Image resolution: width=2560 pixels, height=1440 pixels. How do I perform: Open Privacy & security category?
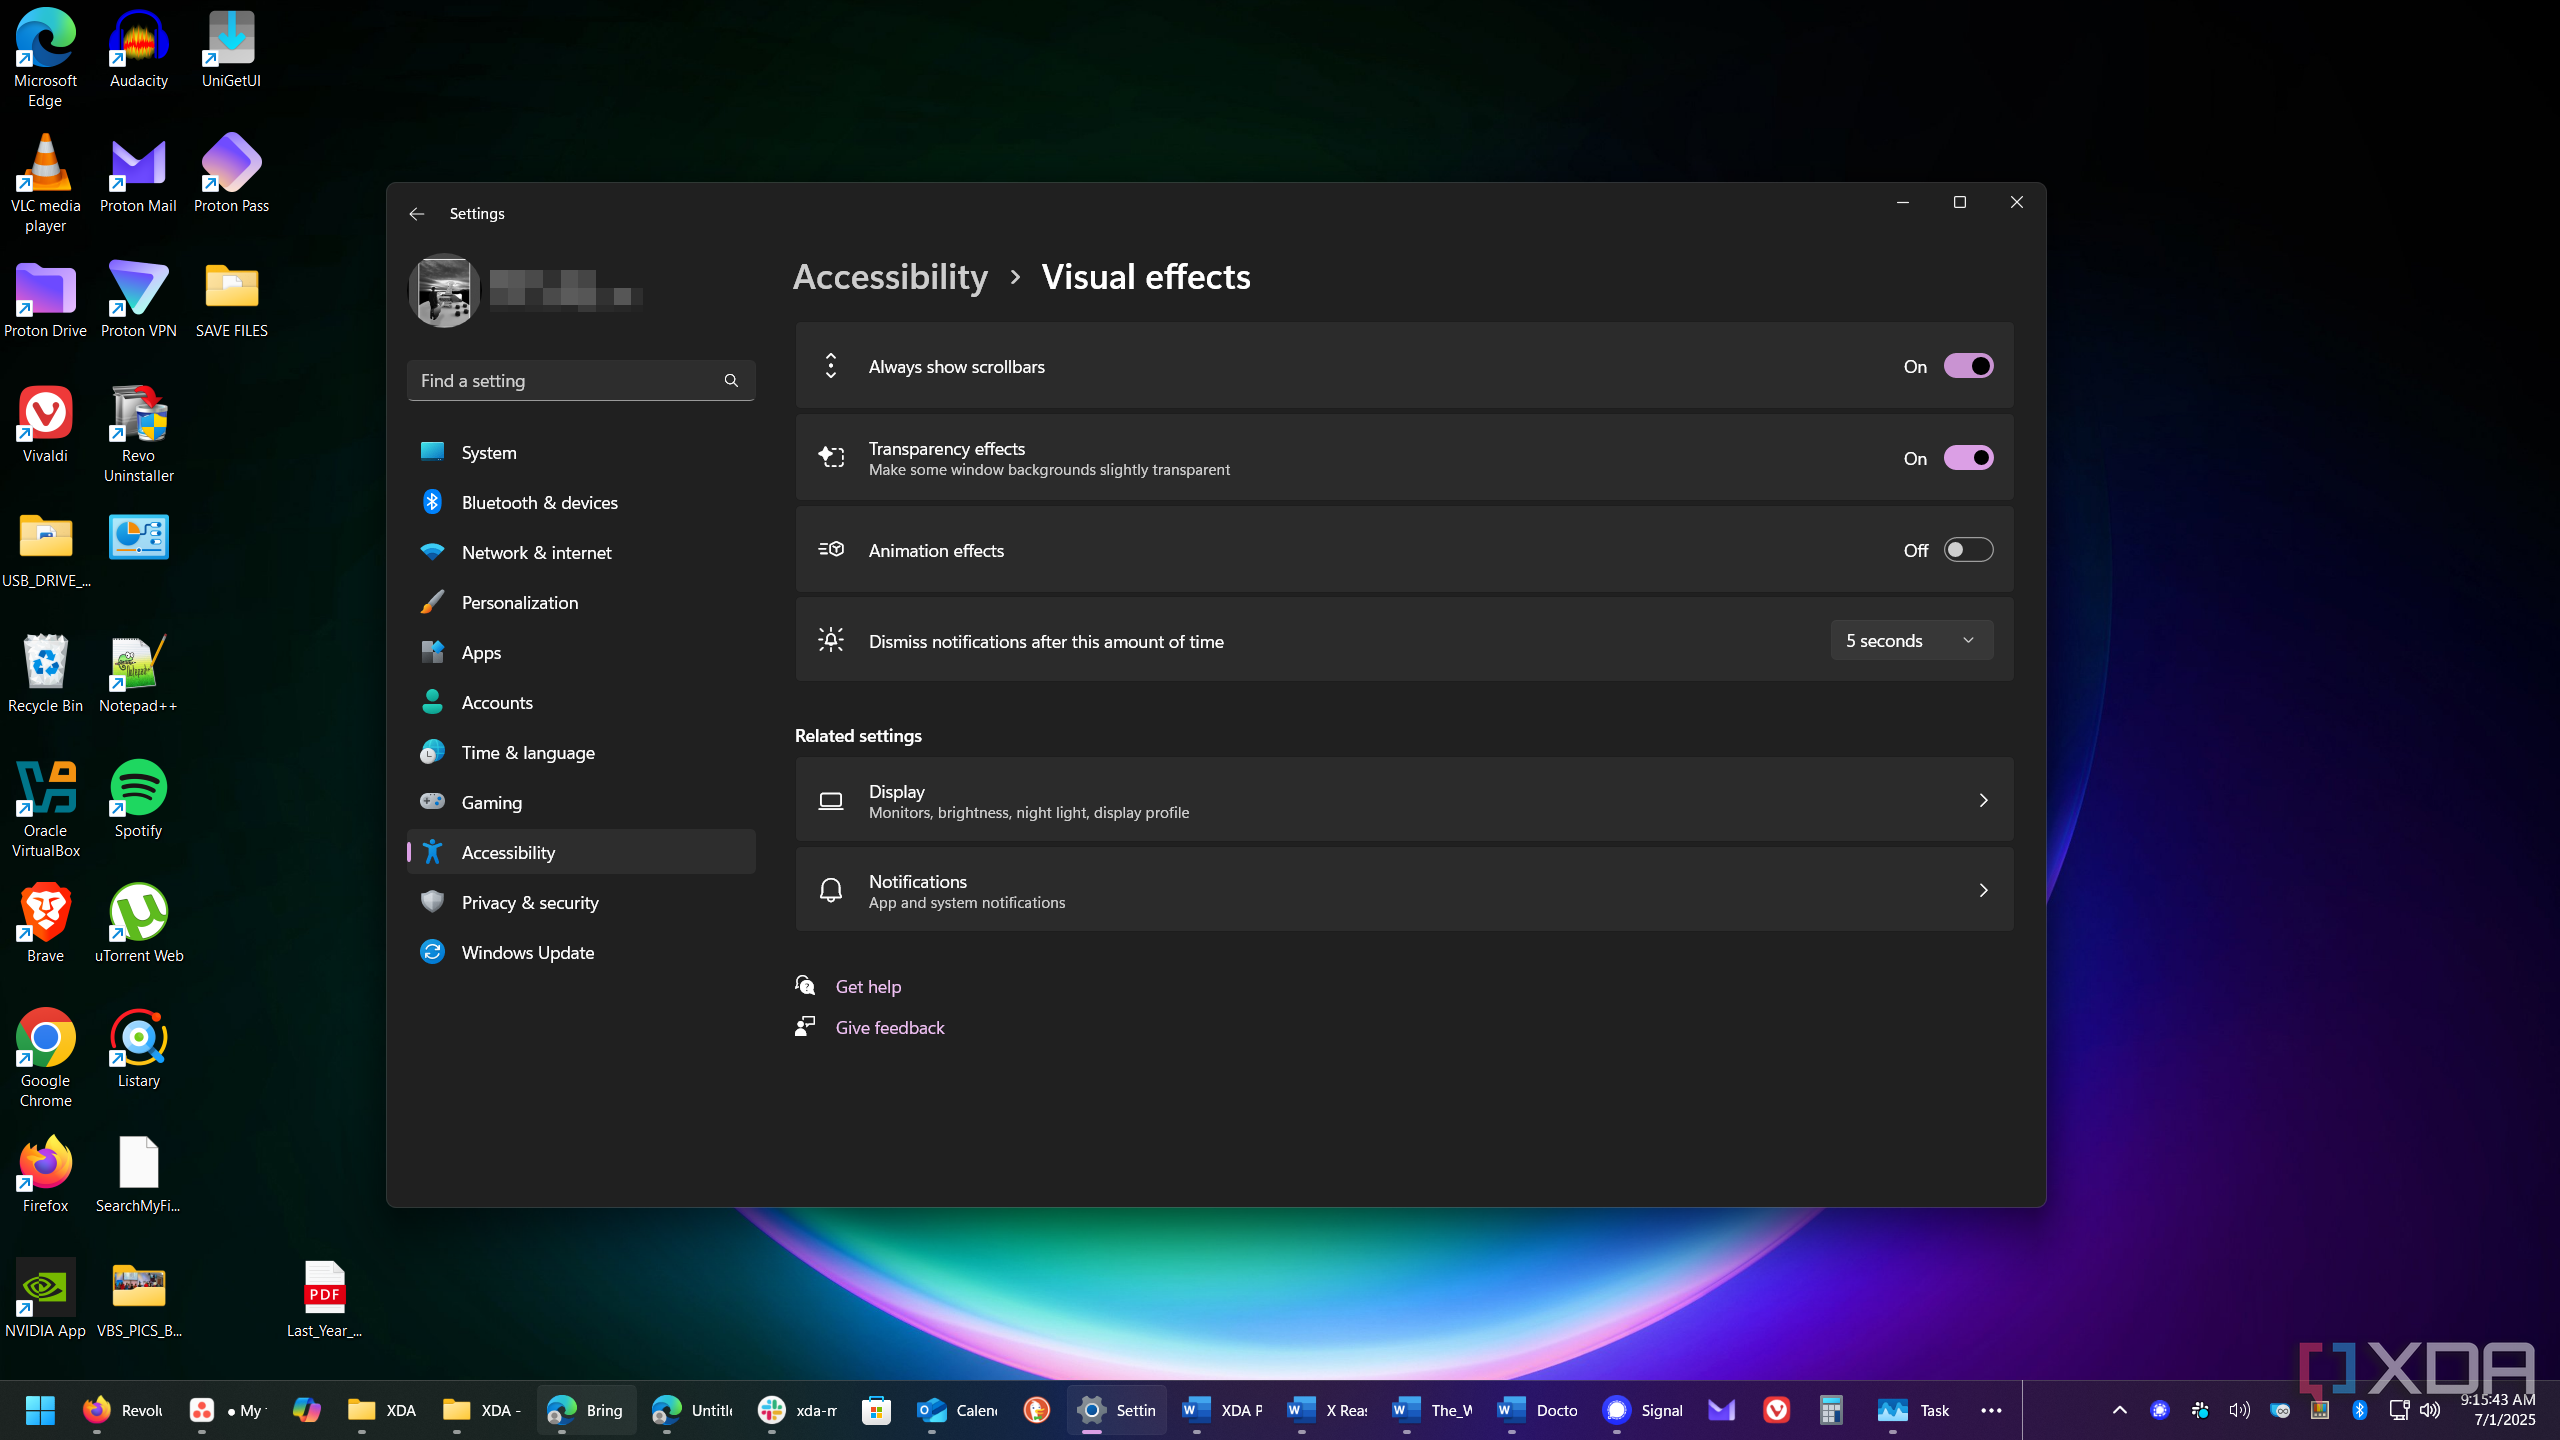click(x=581, y=902)
